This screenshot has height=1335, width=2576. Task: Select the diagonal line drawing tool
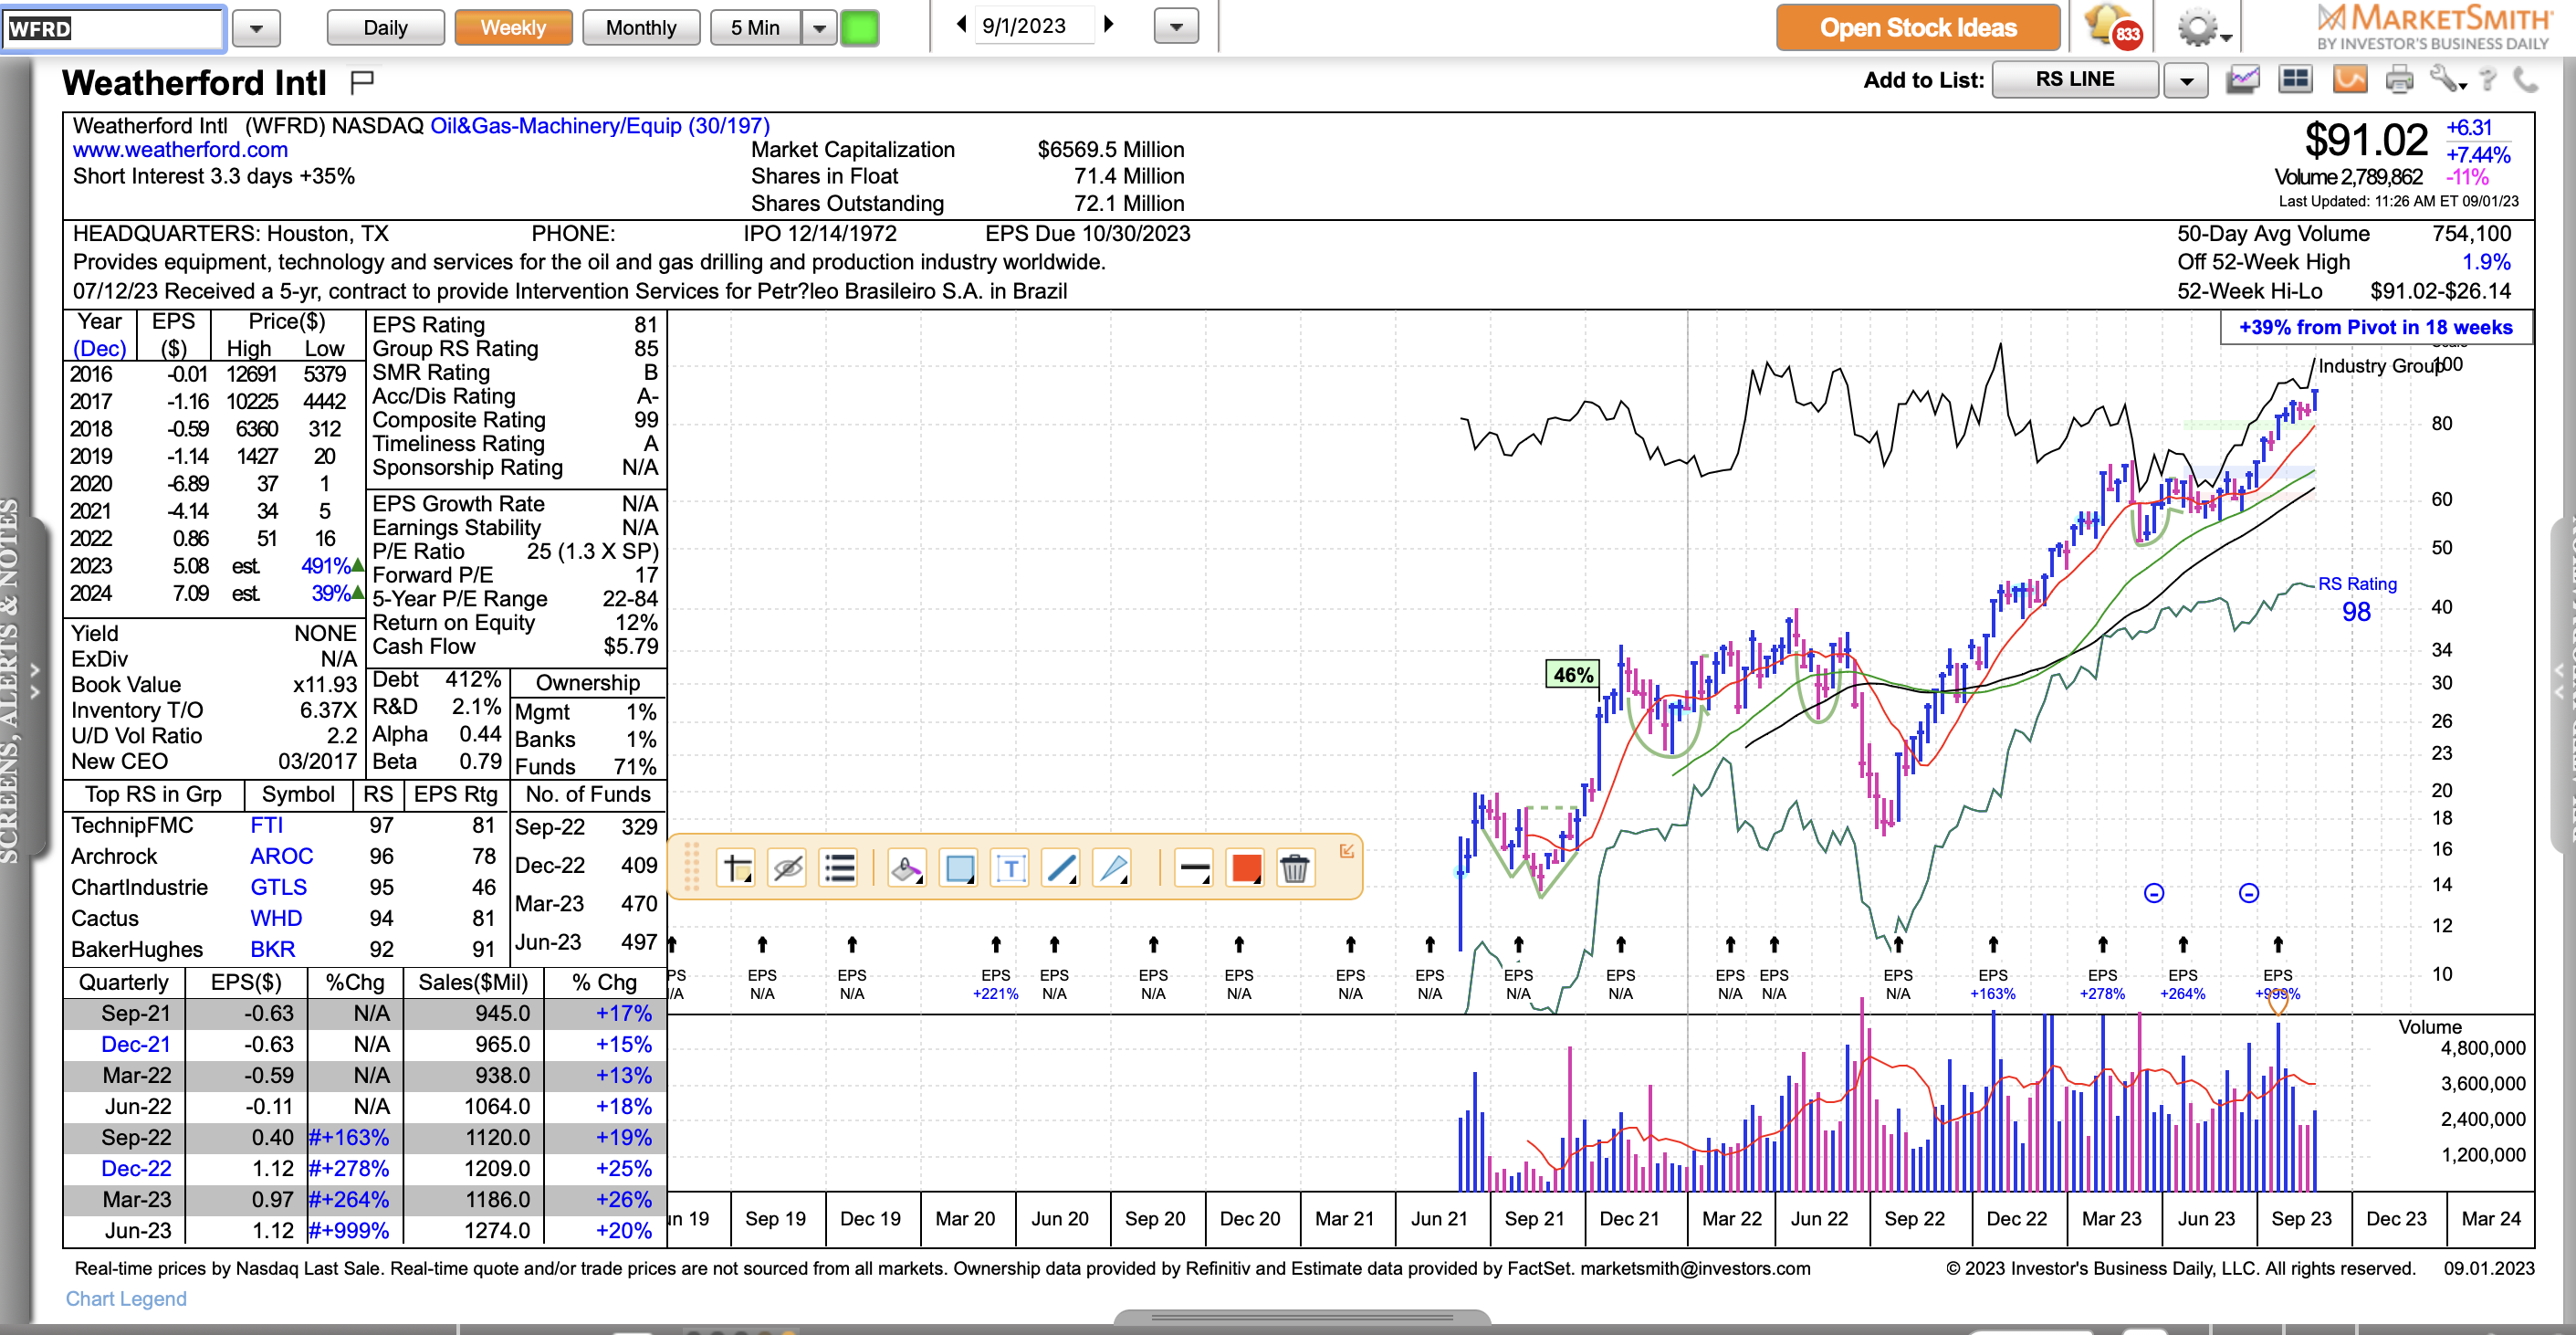1061,868
